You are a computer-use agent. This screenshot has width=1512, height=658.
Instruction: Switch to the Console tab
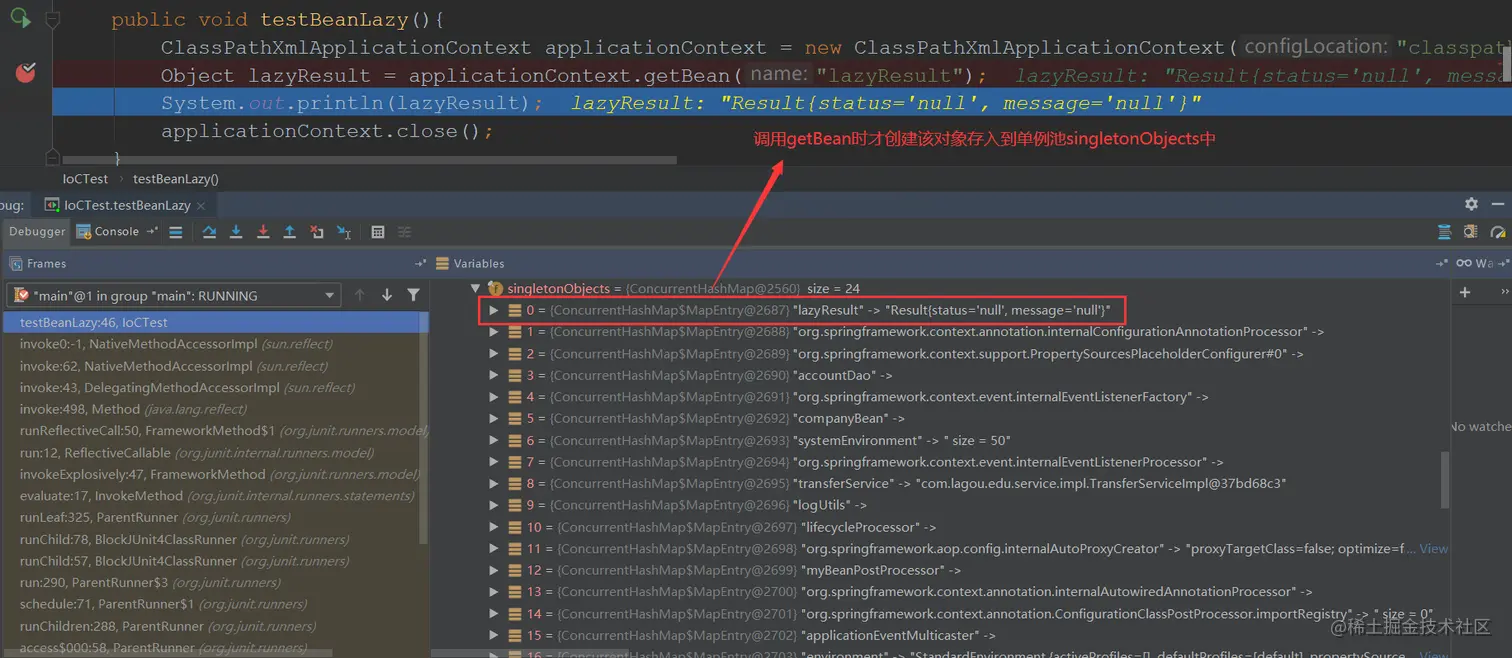pos(108,231)
